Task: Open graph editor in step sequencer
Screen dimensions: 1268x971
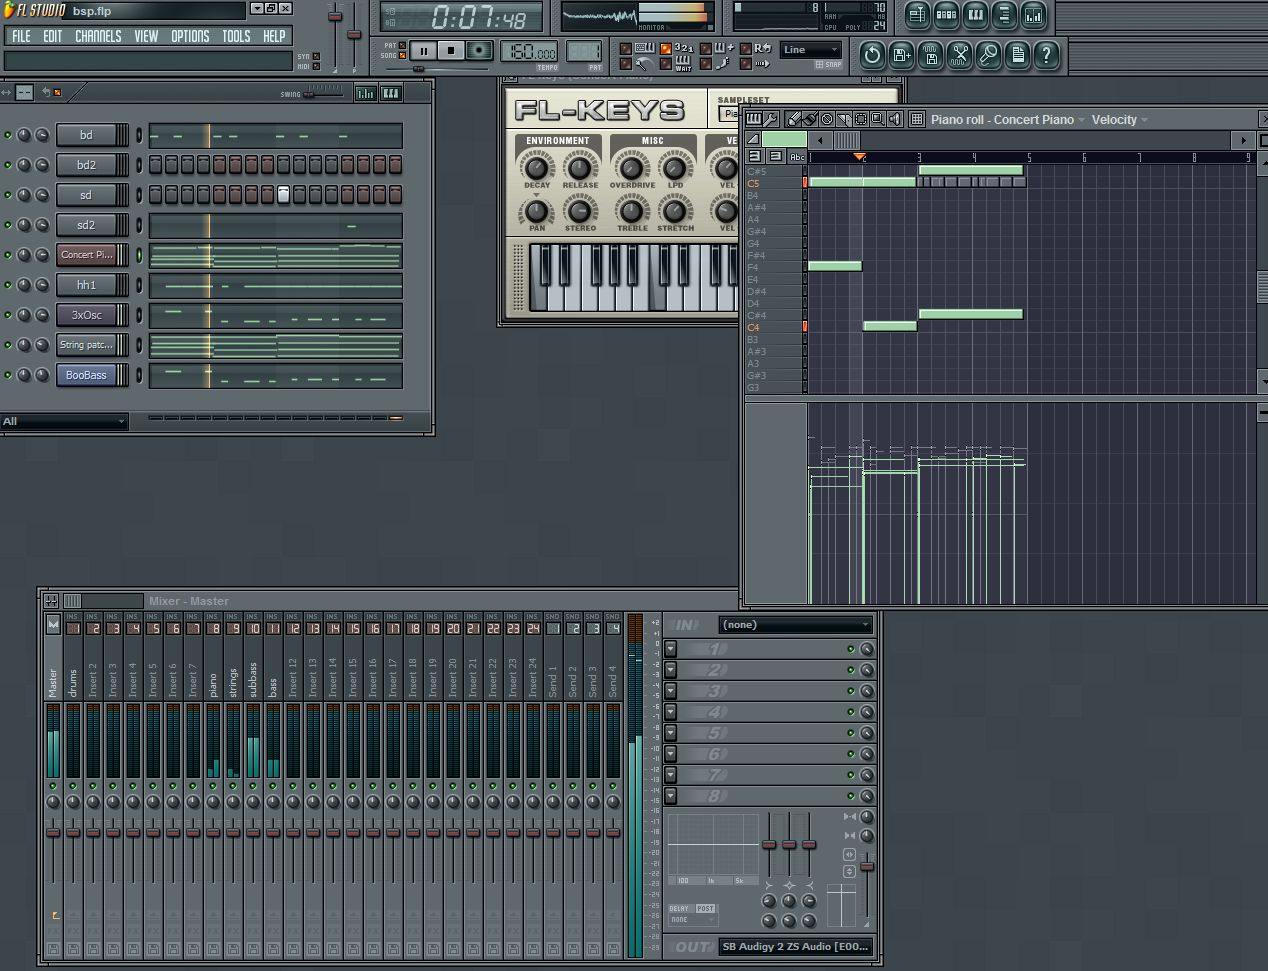Action: tap(365, 93)
